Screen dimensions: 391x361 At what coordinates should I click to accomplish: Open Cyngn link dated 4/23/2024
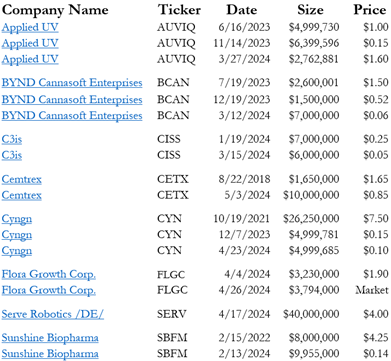point(17,251)
